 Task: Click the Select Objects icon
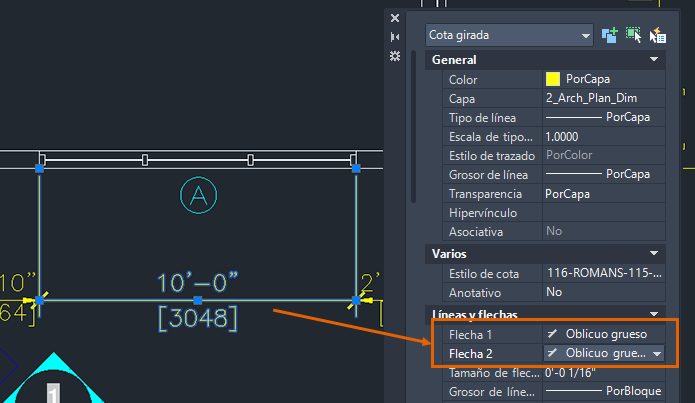click(633, 35)
